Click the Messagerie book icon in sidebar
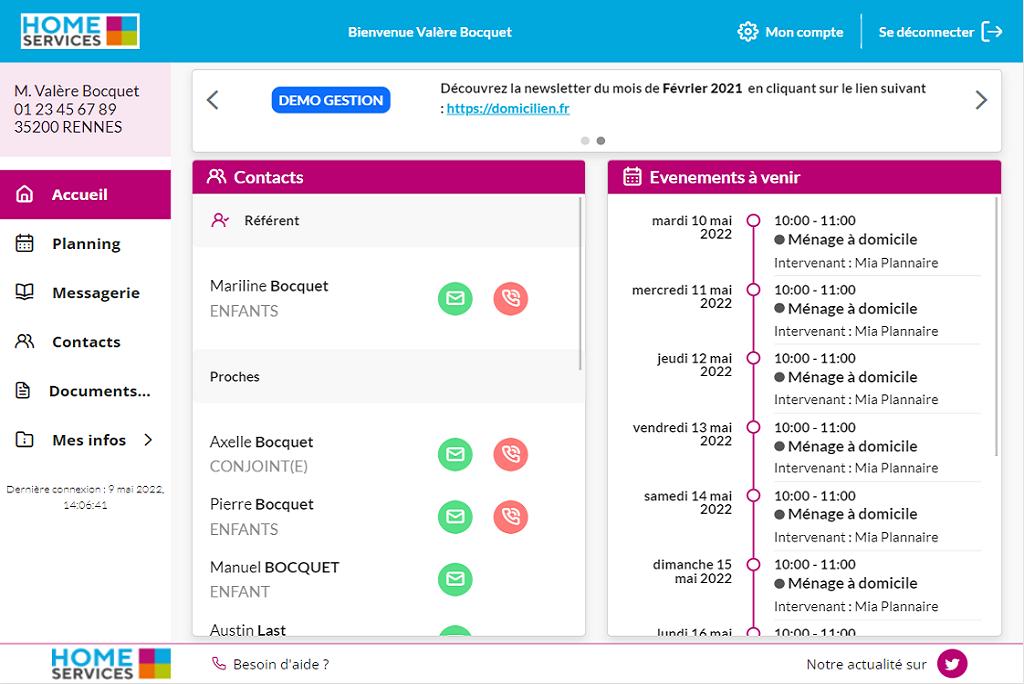The height and width of the screenshot is (684, 1024). coord(24,292)
